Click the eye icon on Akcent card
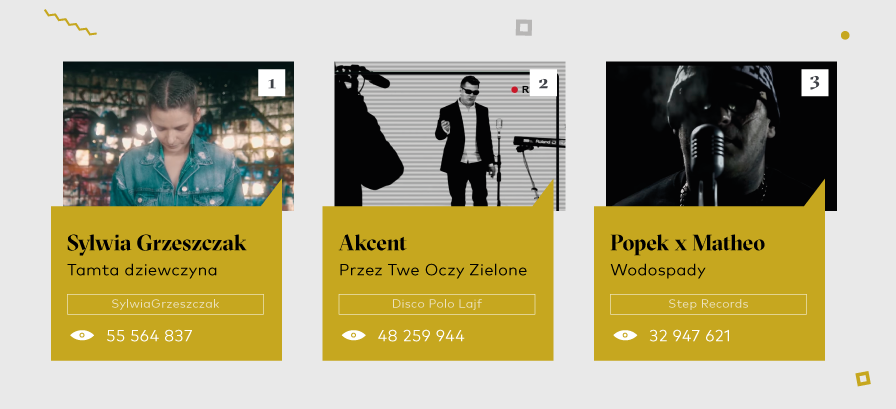The image size is (896, 409). tap(354, 336)
